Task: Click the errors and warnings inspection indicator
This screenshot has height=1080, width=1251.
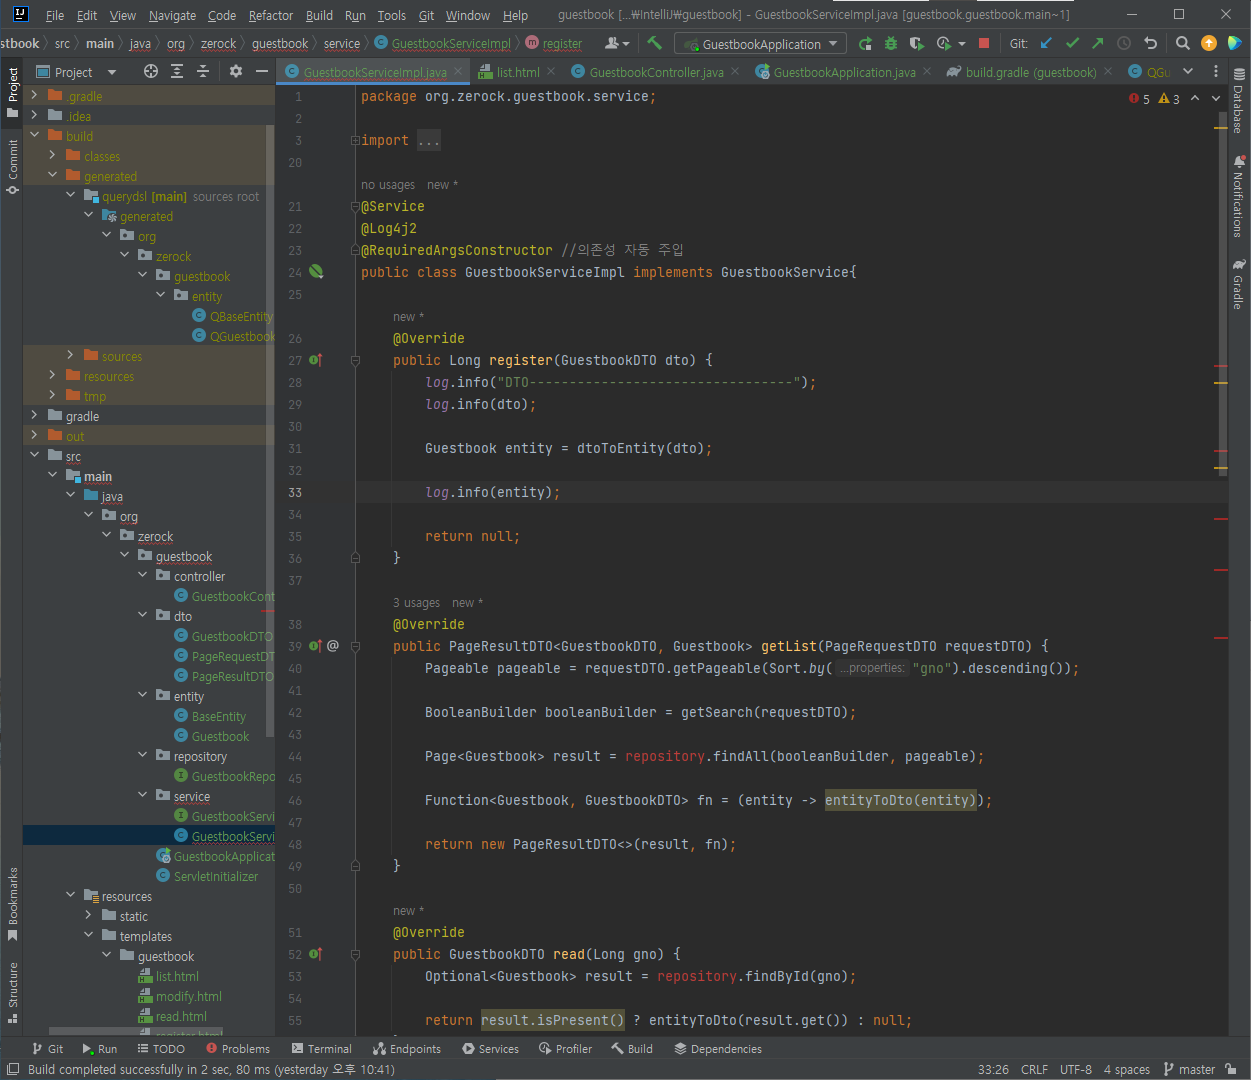Action: tap(1154, 99)
